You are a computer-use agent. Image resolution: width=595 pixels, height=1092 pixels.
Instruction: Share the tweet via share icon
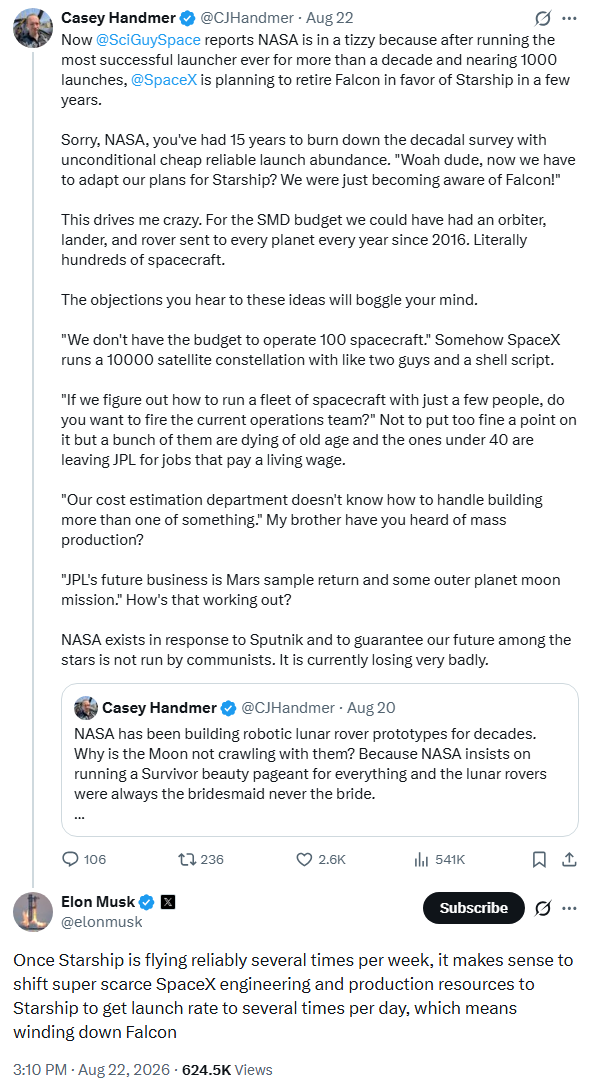pos(569,859)
